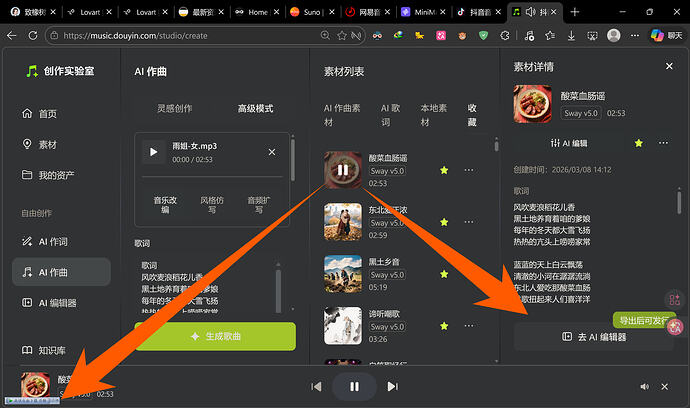Open the browser three-dot settings menu
Viewport: 690px width, 408px height.
point(635,36)
